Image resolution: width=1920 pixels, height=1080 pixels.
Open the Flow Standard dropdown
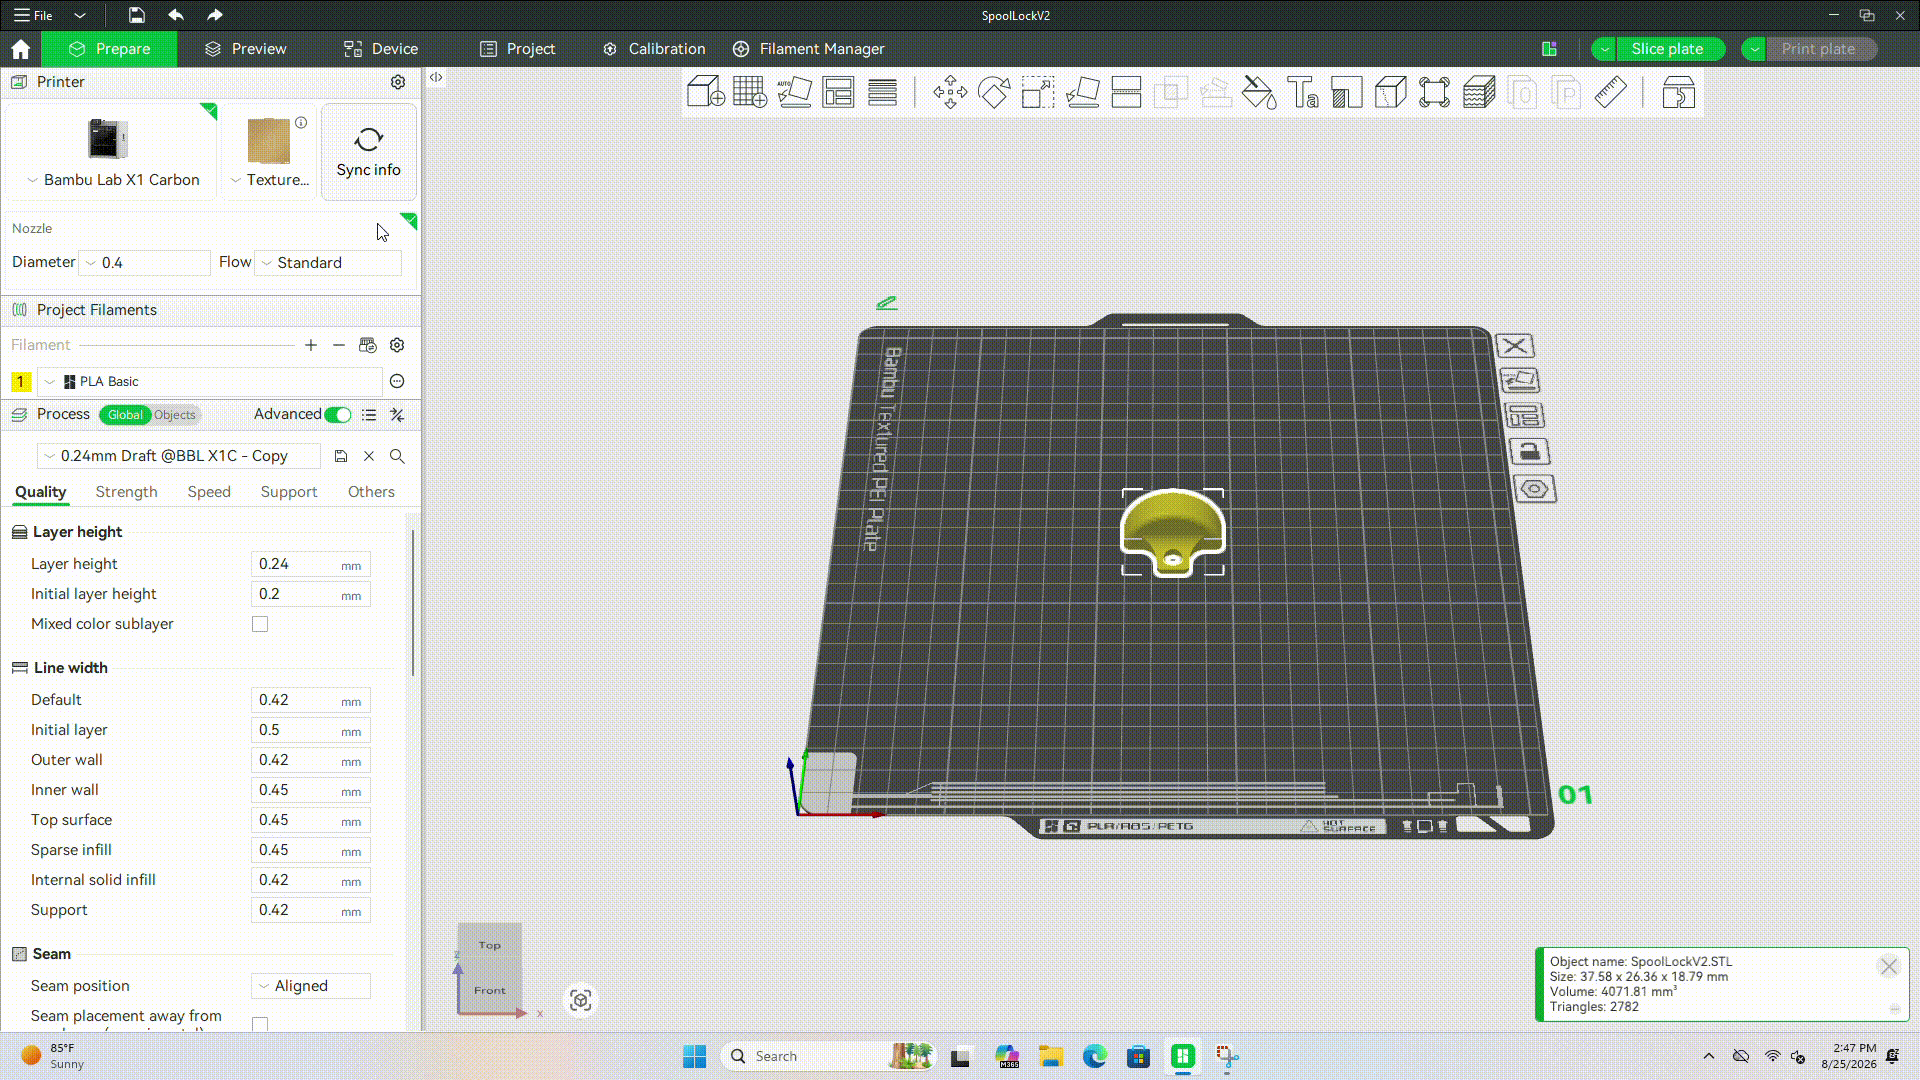328,263
